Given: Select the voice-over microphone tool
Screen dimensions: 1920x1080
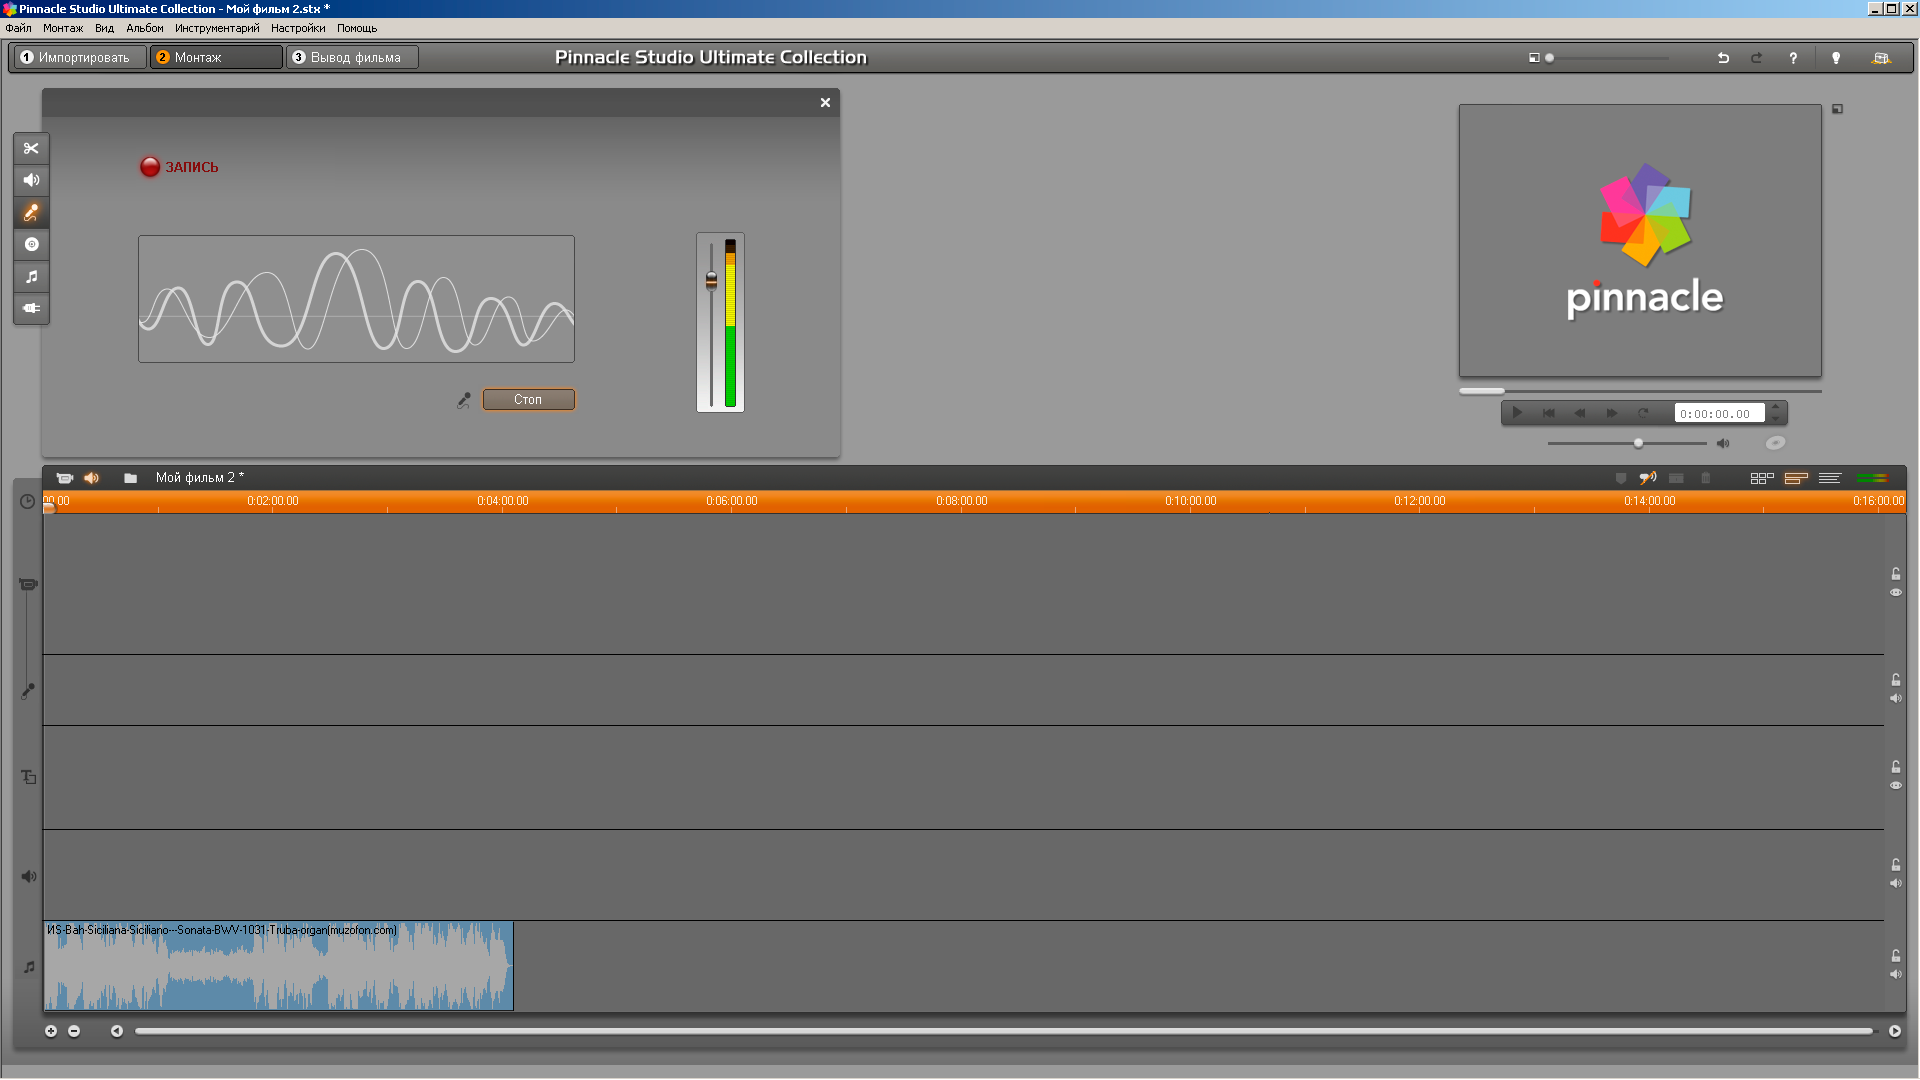Looking at the screenshot, I should (x=31, y=213).
